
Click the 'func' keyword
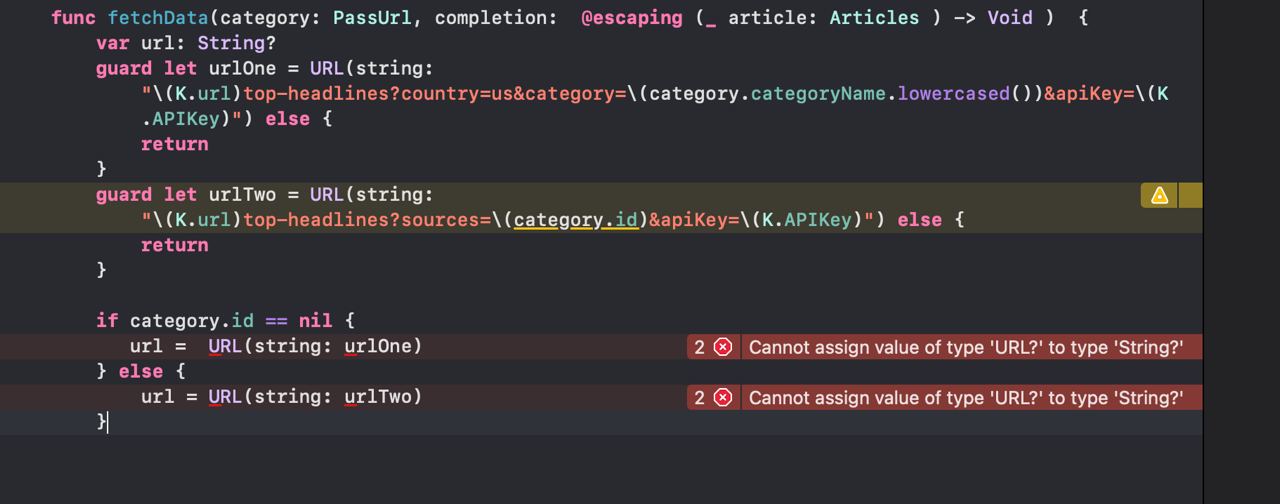[x=74, y=18]
